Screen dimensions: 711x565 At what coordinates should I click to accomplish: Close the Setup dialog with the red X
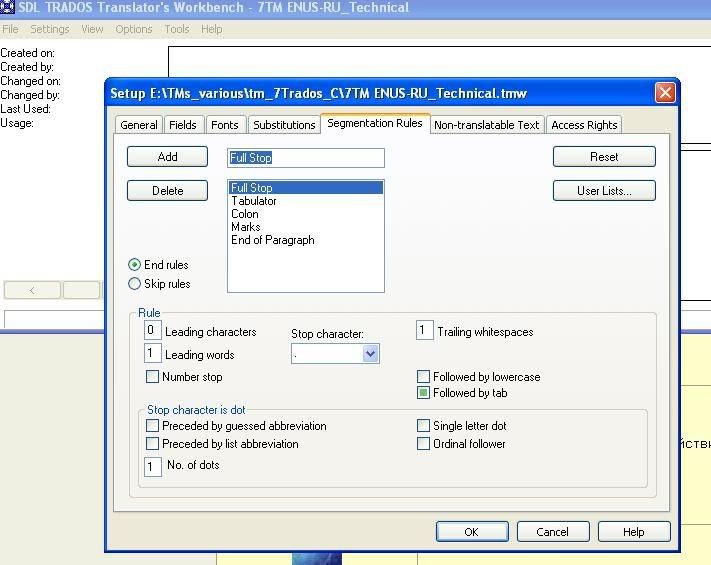665,93
